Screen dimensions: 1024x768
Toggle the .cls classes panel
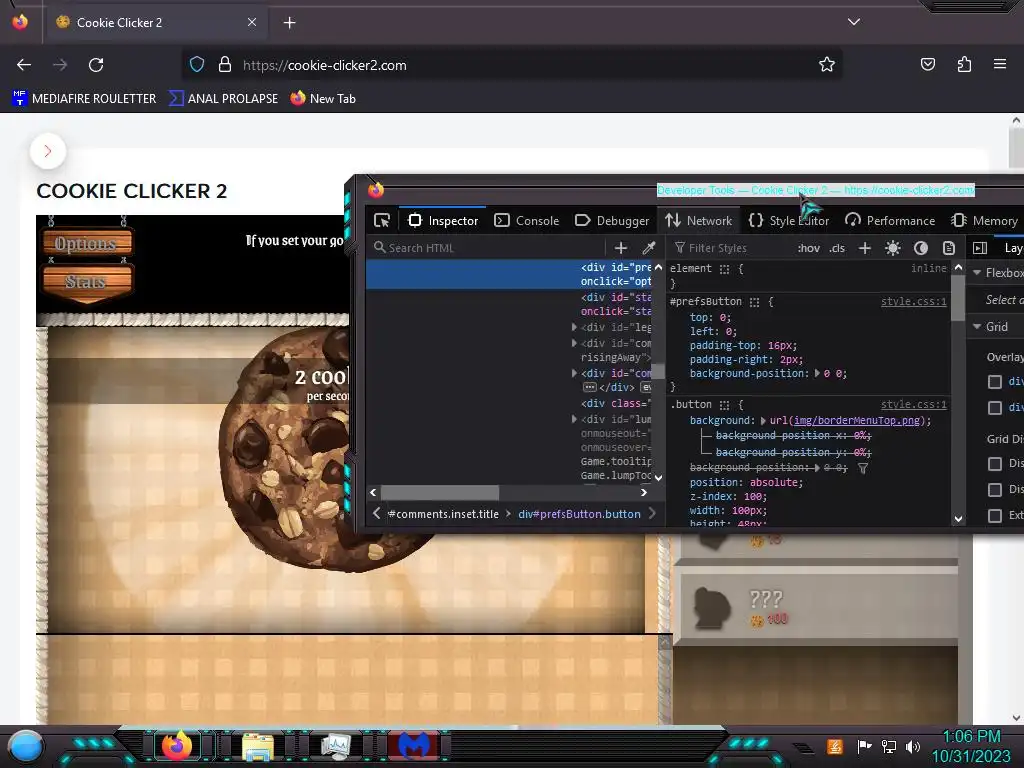click(837, 248)
